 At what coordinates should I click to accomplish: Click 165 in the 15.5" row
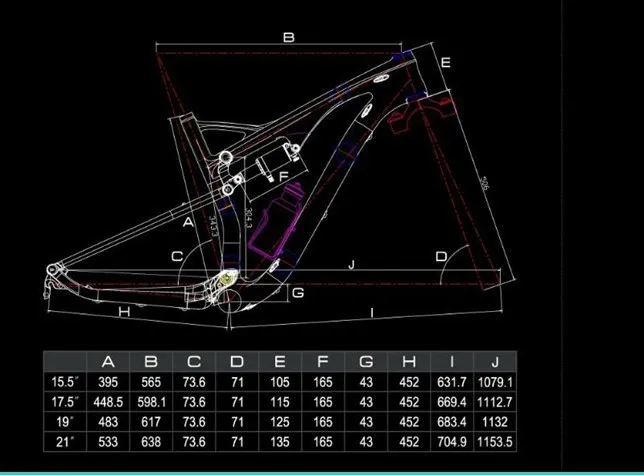(x=323, y=382)
